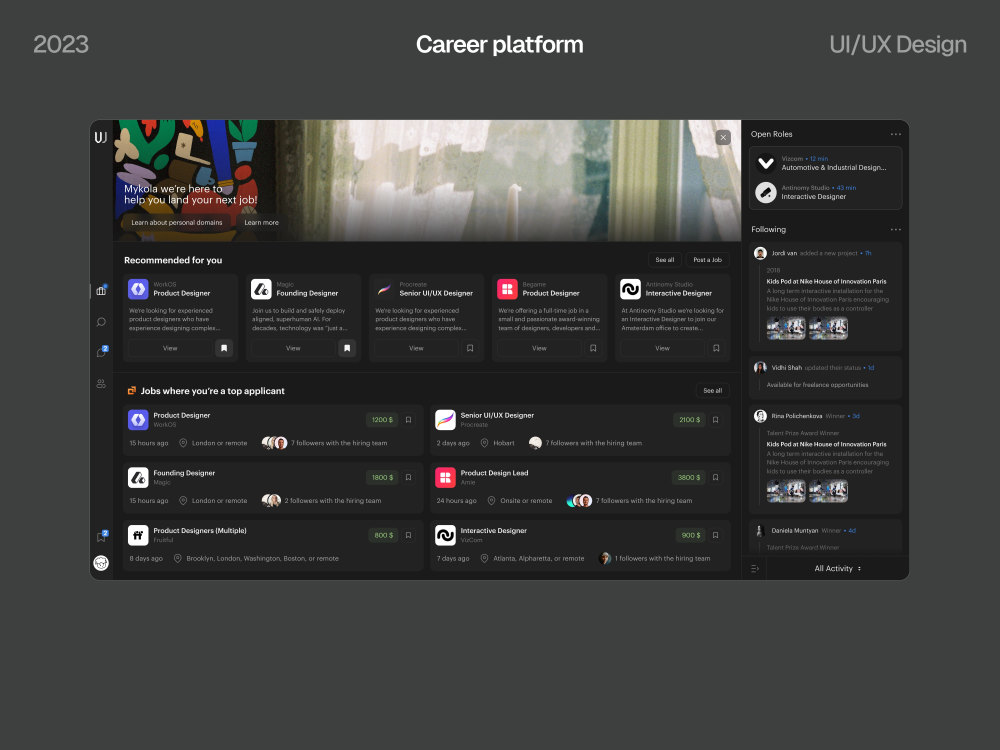Bookmark the 1200 $ Product Designer row

(409, 420)
